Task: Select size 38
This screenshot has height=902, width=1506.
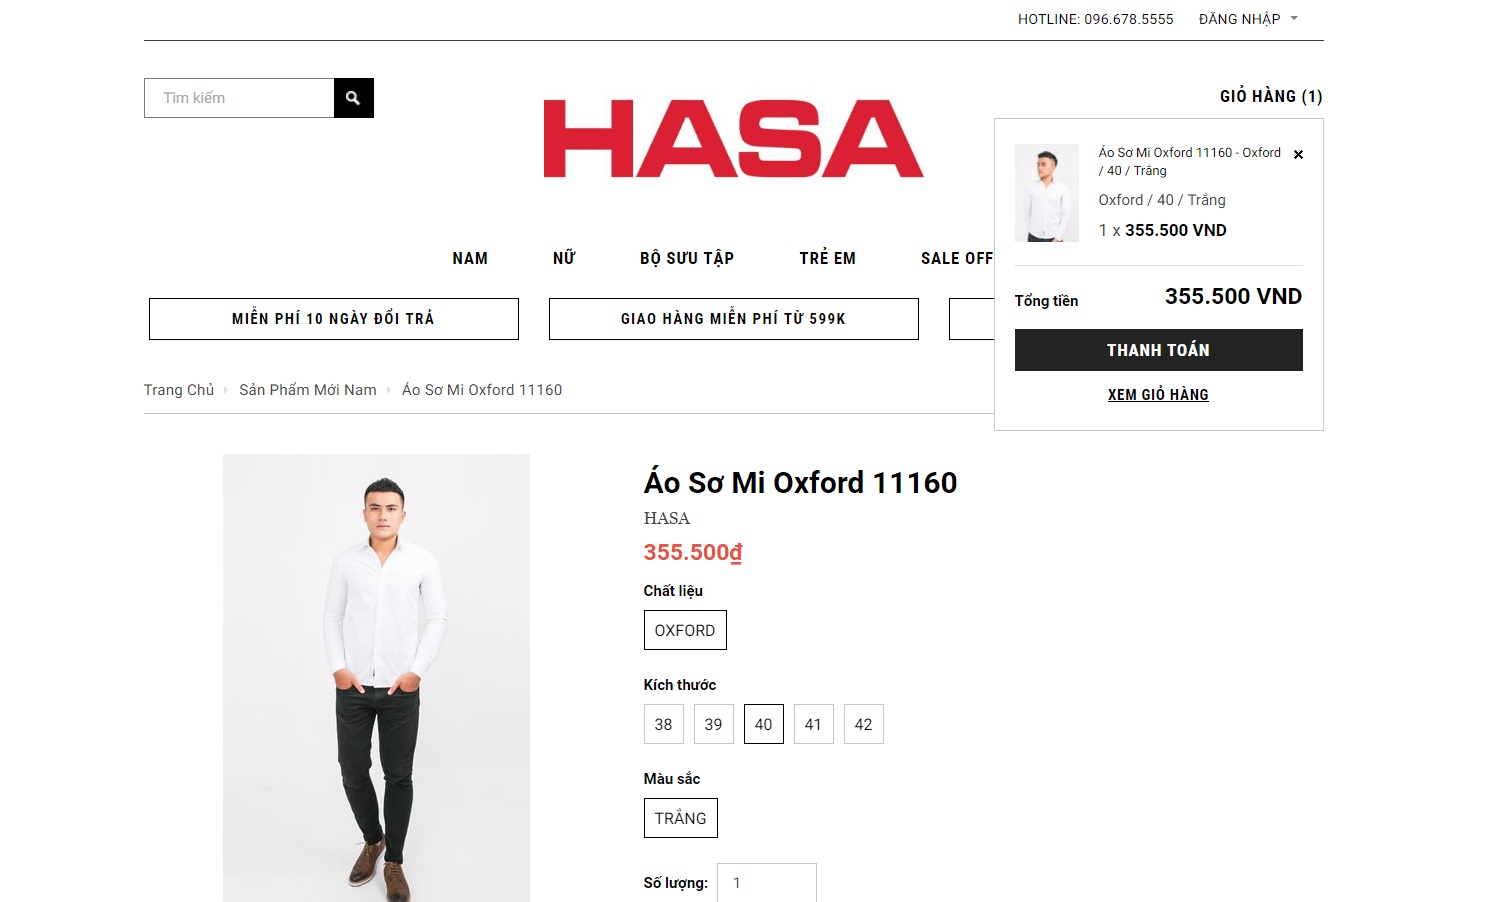Action: pyautogui.click(x=663, y=724)
